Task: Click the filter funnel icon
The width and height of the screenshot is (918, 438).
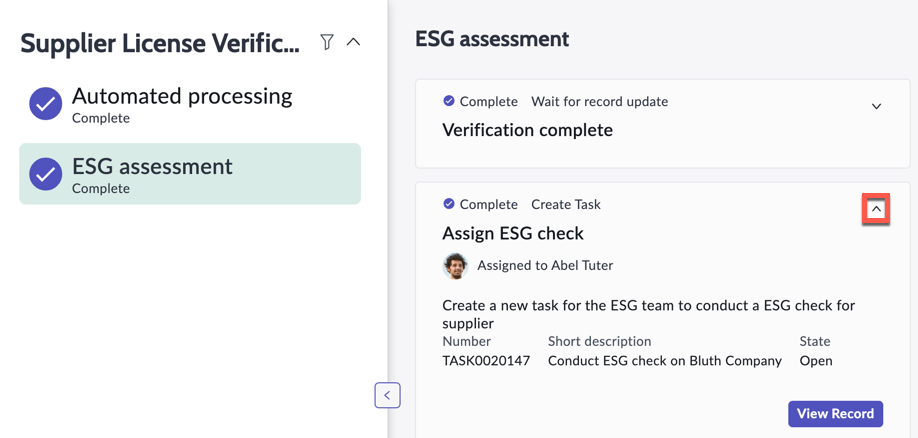Action: (x=327, y=42)
